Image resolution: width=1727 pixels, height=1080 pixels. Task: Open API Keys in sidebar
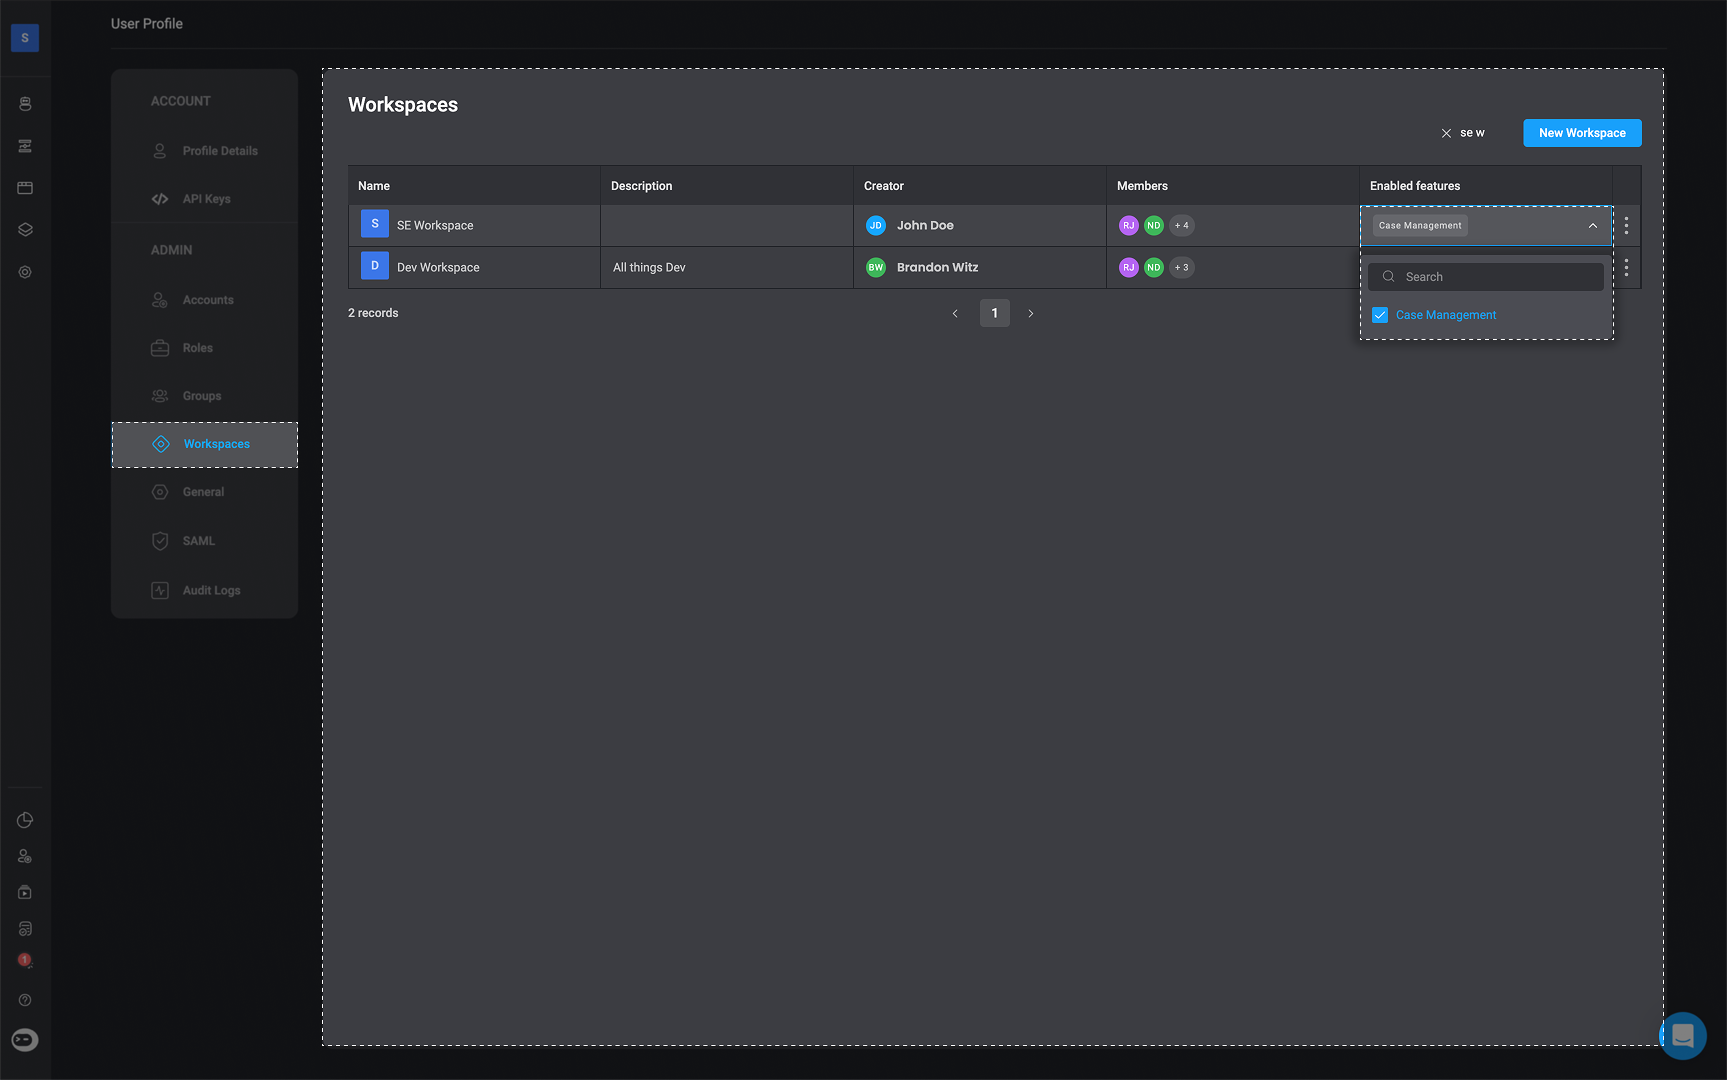tap(205, 199)
